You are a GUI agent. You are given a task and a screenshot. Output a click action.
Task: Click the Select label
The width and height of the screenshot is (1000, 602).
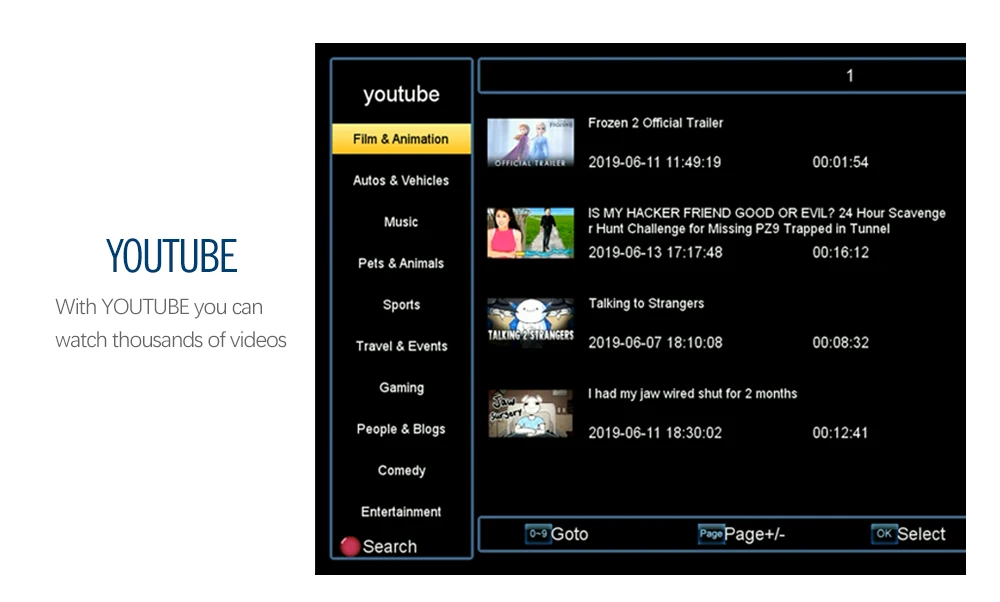tap(921, 534)
